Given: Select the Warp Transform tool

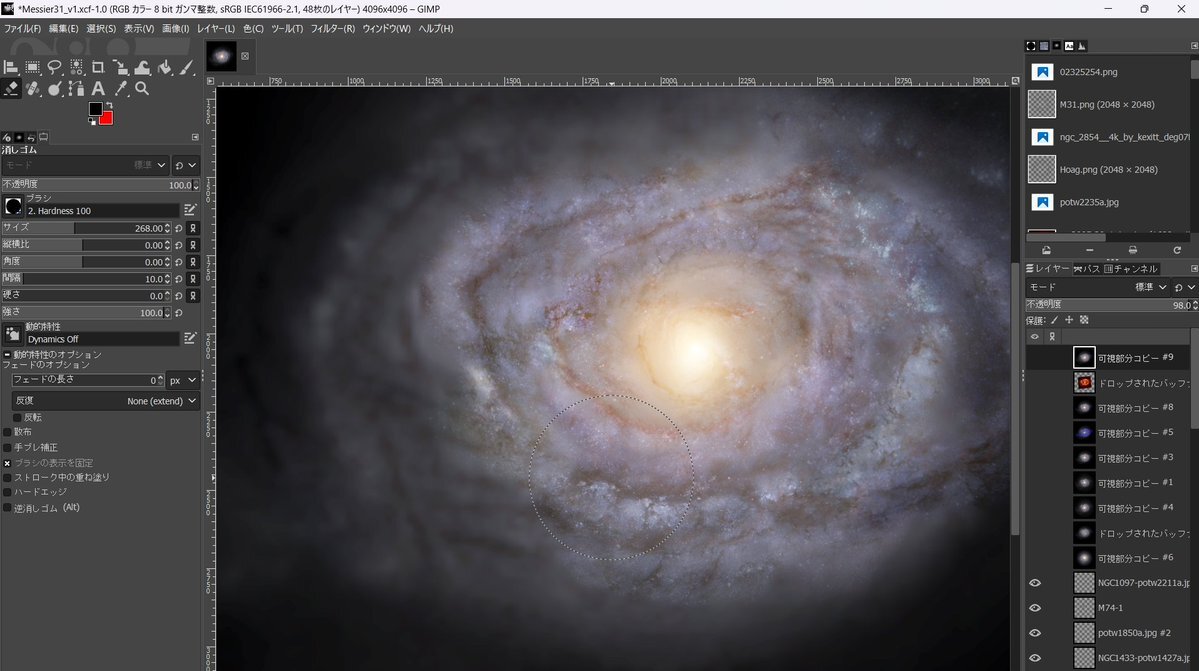Looking at the screenshot, I should point(142,67).
